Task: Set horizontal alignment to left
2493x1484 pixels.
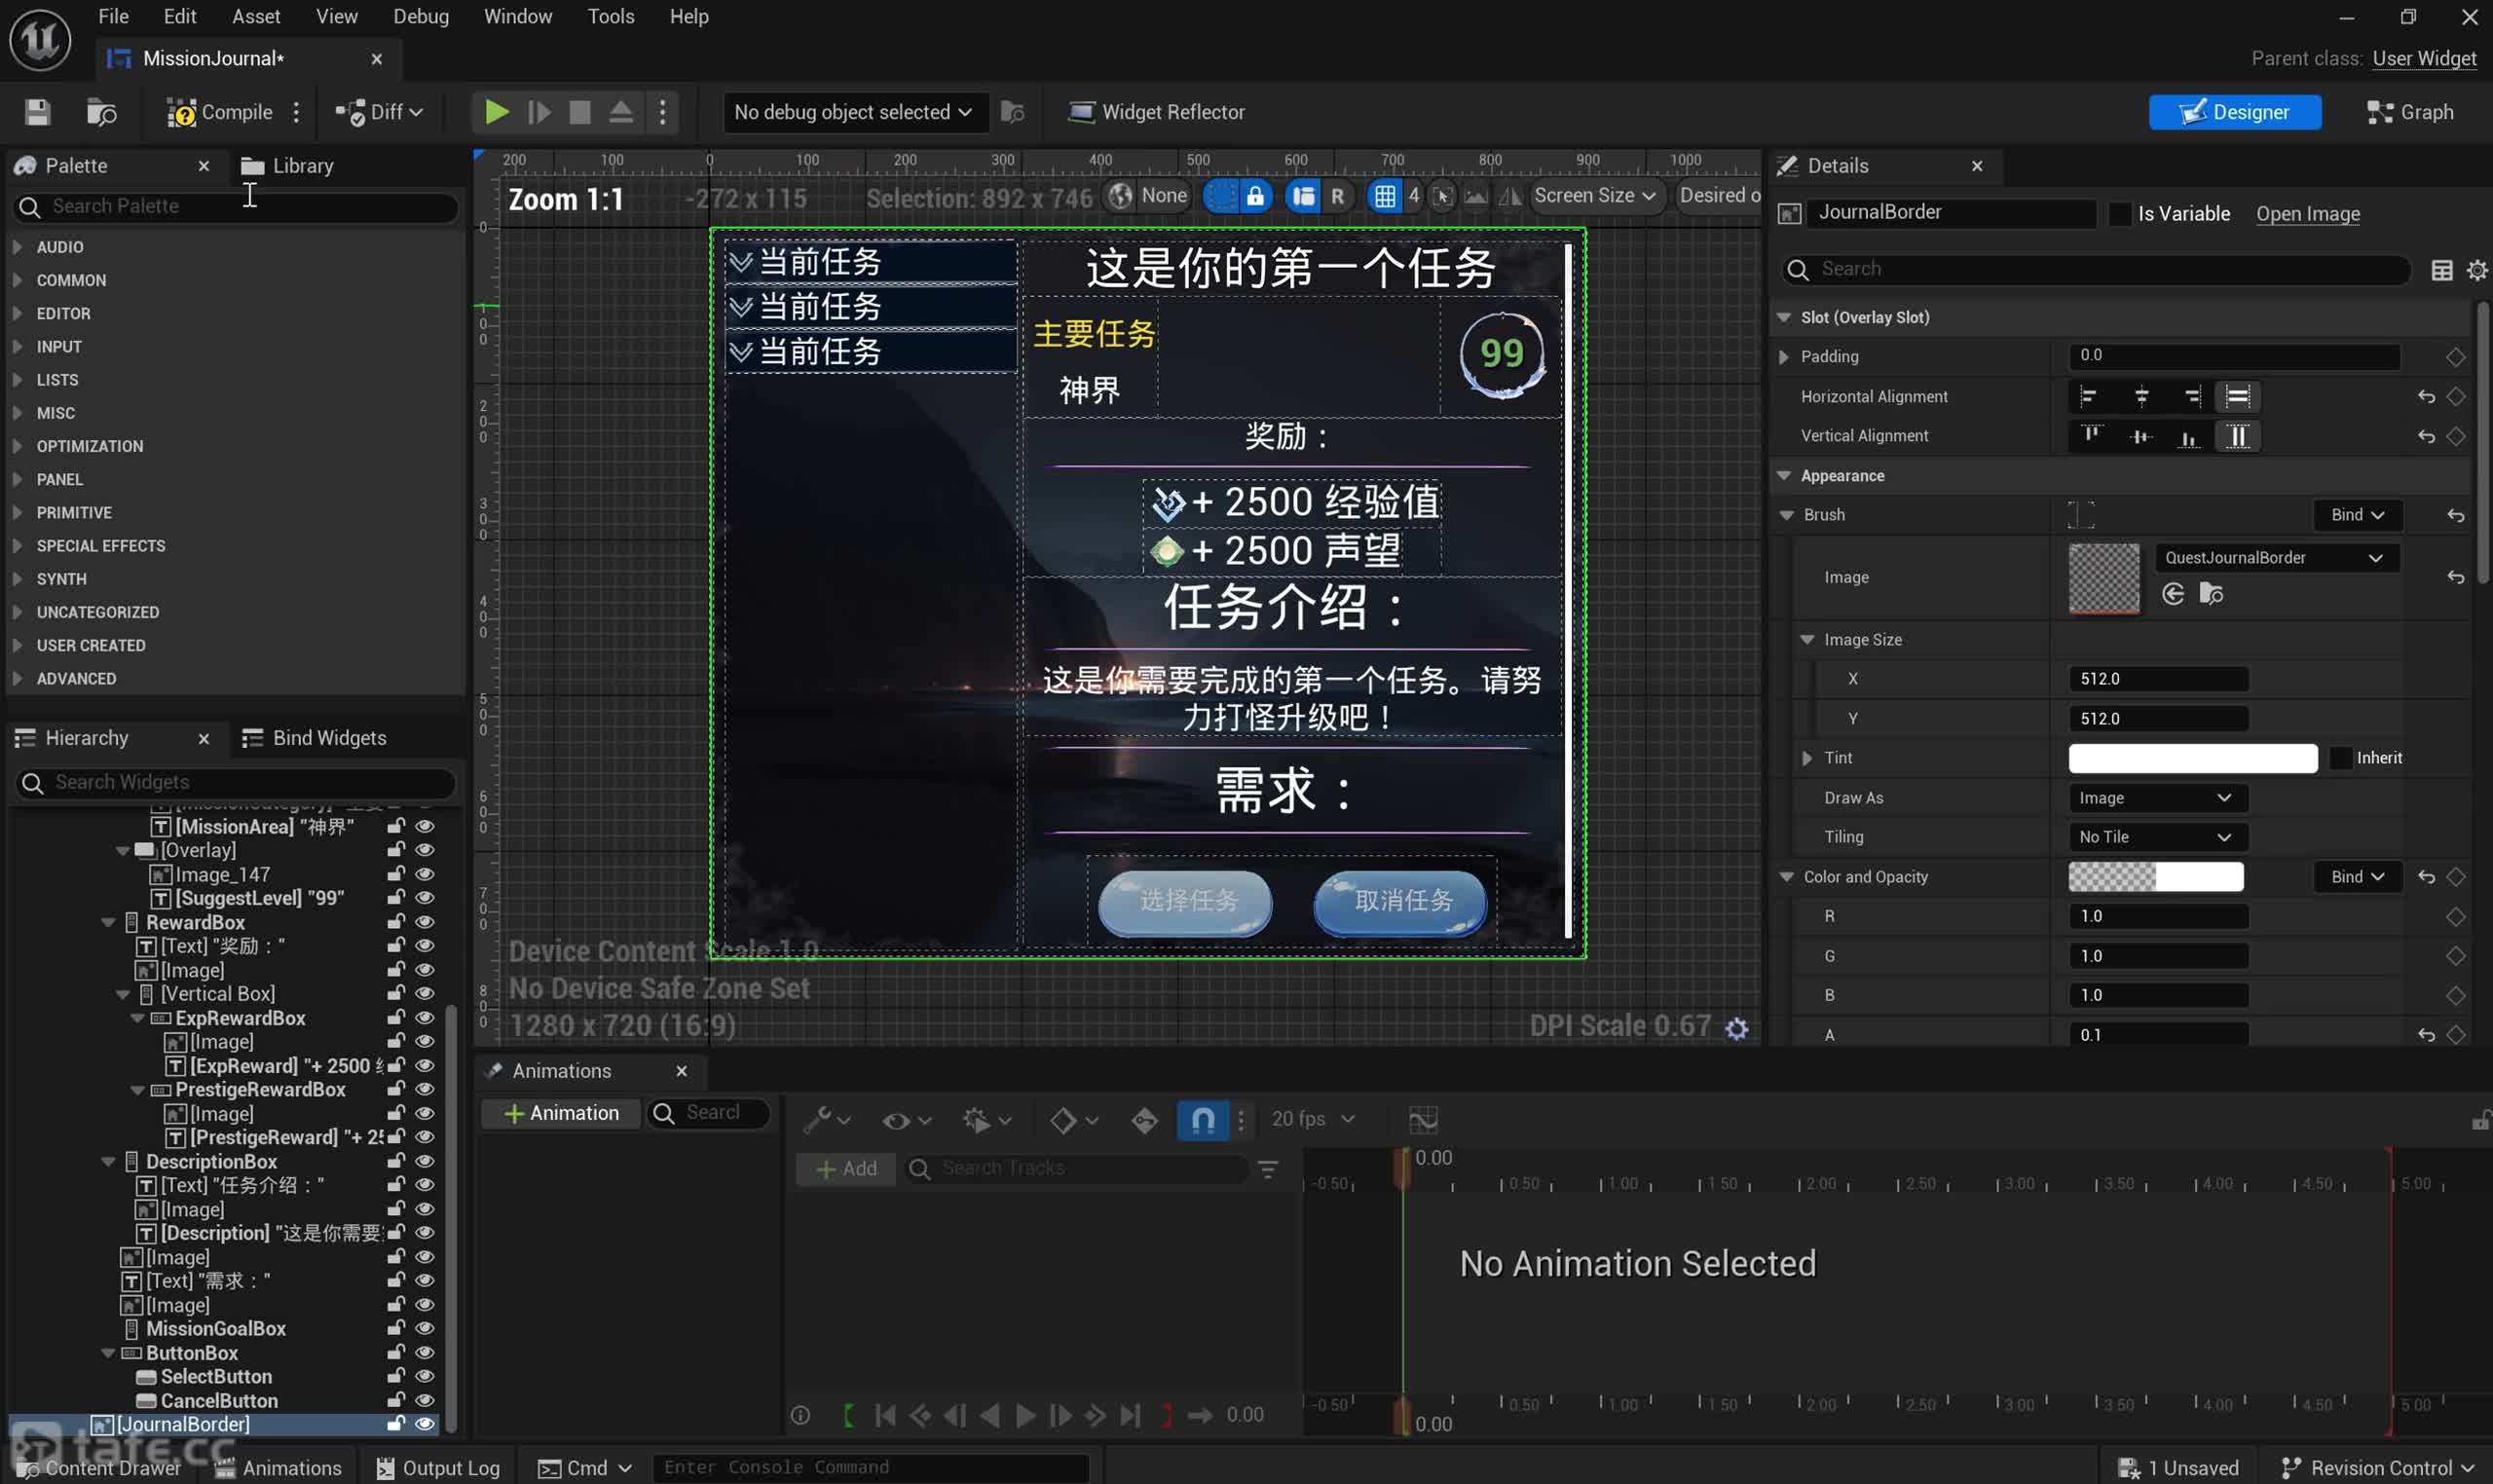Action: point(2088,398)
